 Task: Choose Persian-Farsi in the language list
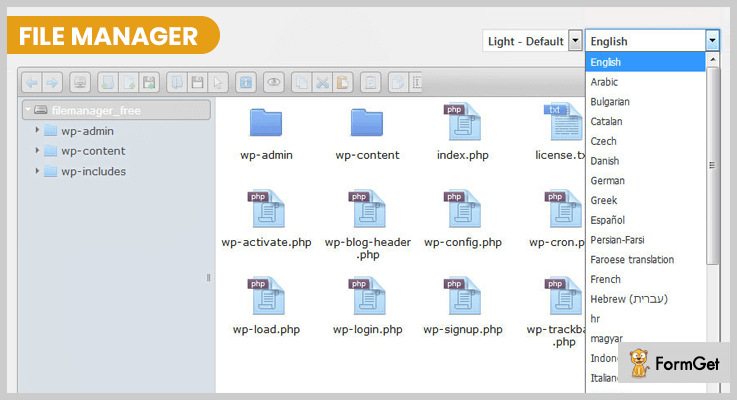pos(645,240)
